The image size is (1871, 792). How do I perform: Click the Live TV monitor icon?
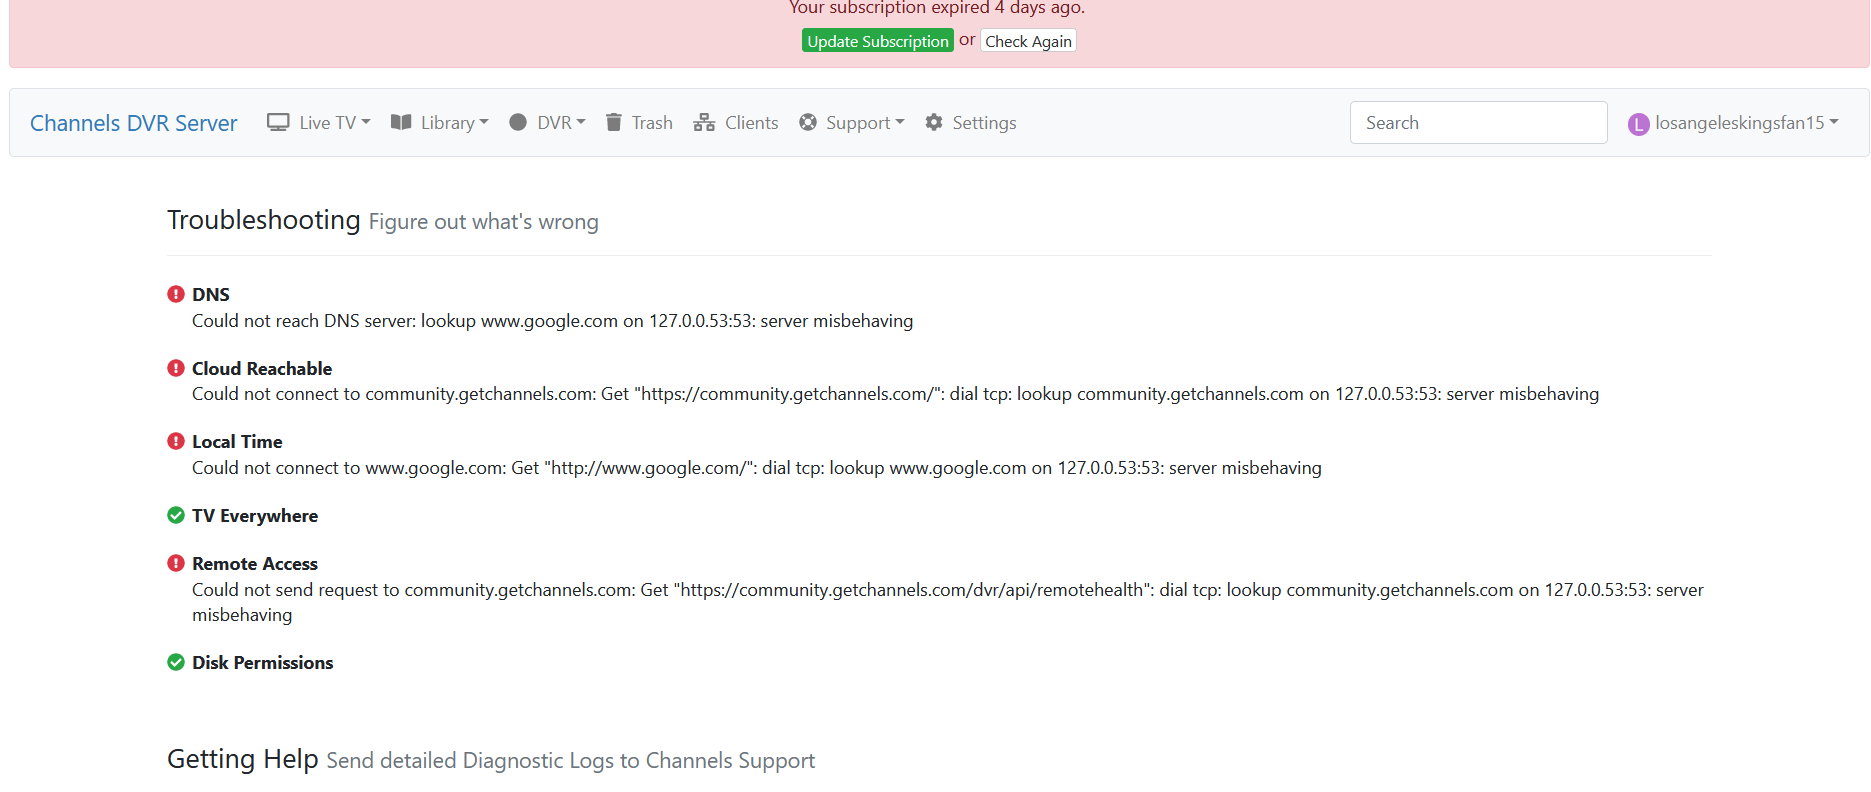click(278, 122)
